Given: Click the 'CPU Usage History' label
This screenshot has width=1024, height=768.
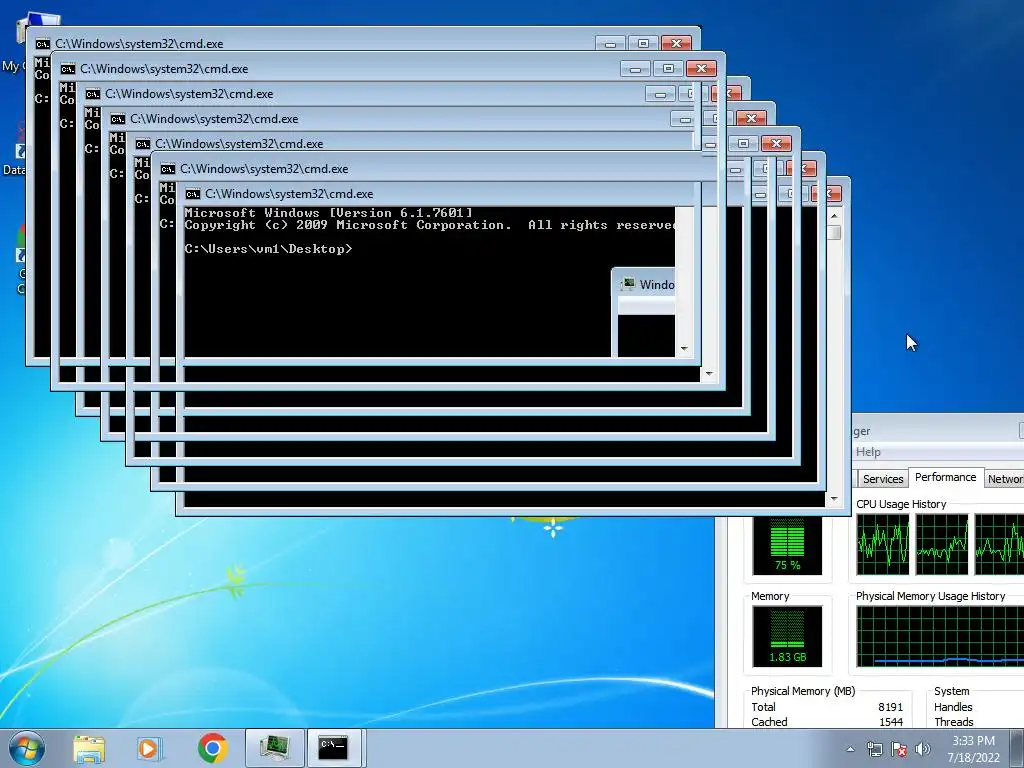Looking at the screenshot, I should 901,504.
